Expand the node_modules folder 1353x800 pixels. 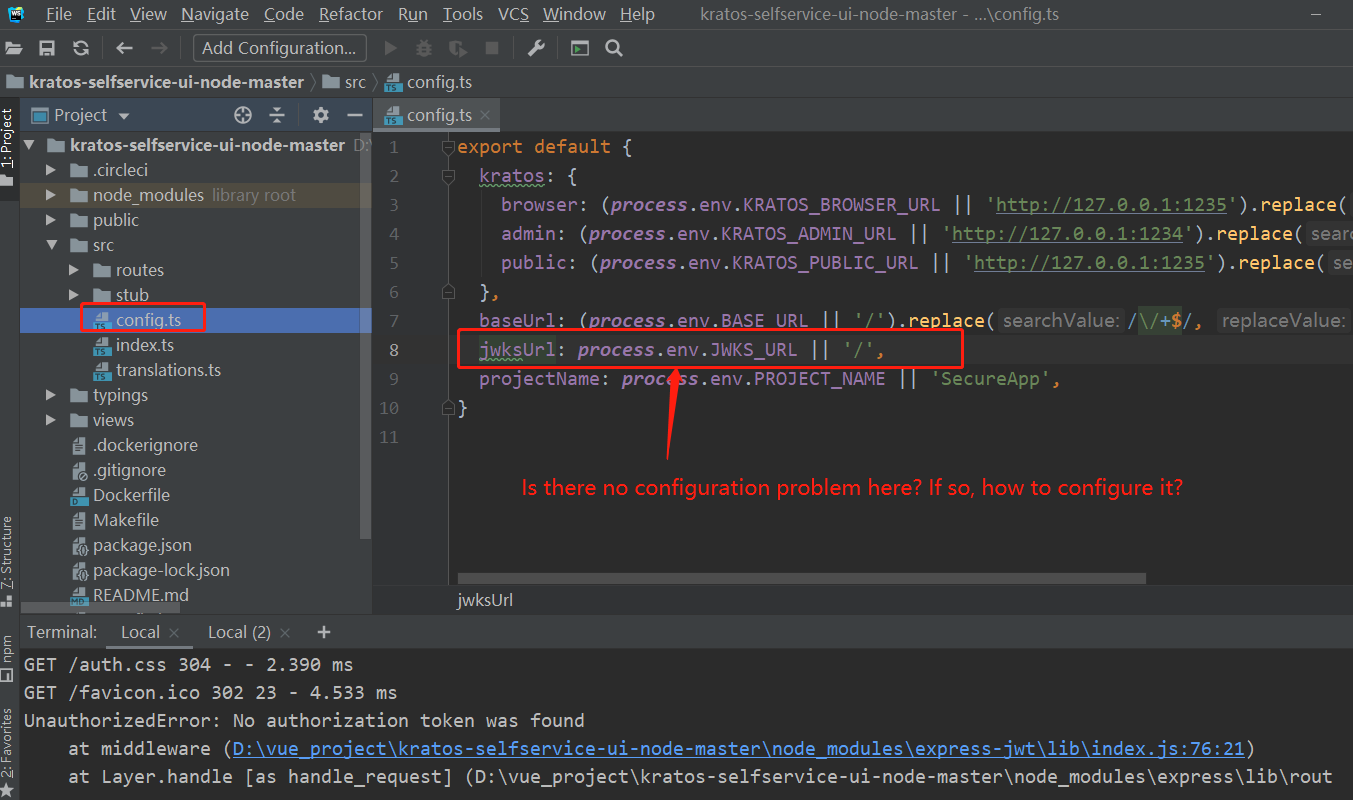click(x=50, y=194)
